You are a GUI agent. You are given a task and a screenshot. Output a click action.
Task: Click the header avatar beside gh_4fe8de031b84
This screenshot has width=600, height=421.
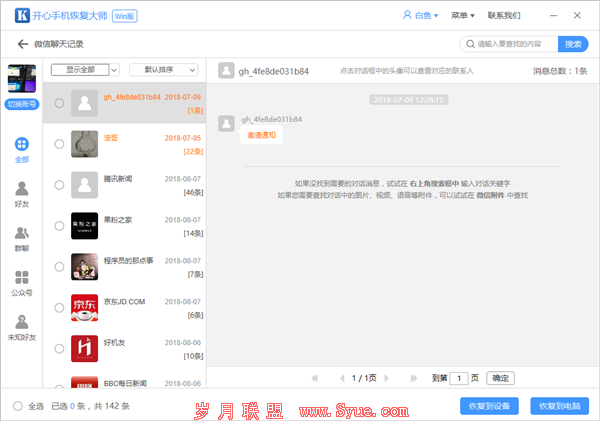click(226, 70)
